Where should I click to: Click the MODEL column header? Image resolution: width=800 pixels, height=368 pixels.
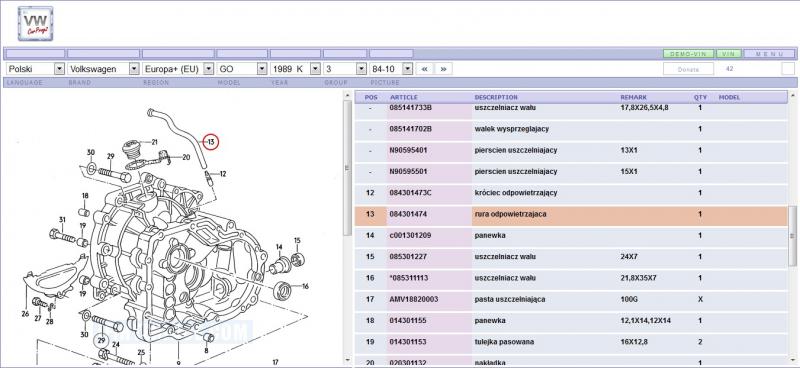[x=729, y=97]
